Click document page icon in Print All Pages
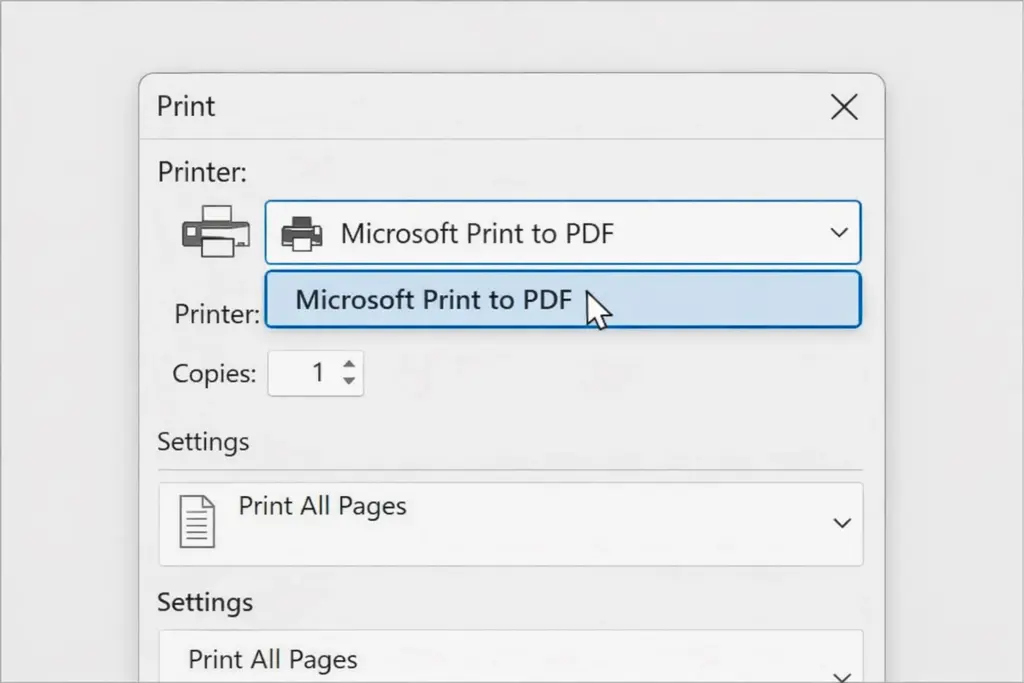 pyautogui.click(x=197, y=521)
